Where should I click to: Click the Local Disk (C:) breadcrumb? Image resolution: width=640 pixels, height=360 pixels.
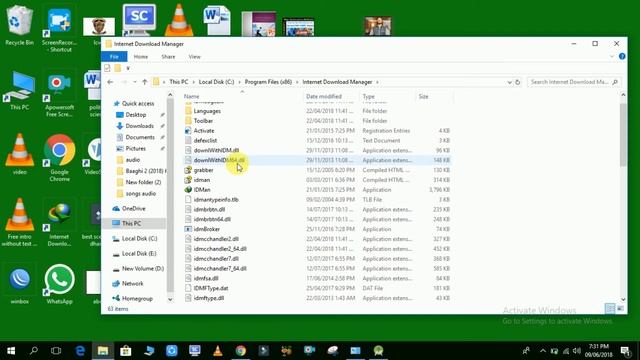click(x=216, y=82)
